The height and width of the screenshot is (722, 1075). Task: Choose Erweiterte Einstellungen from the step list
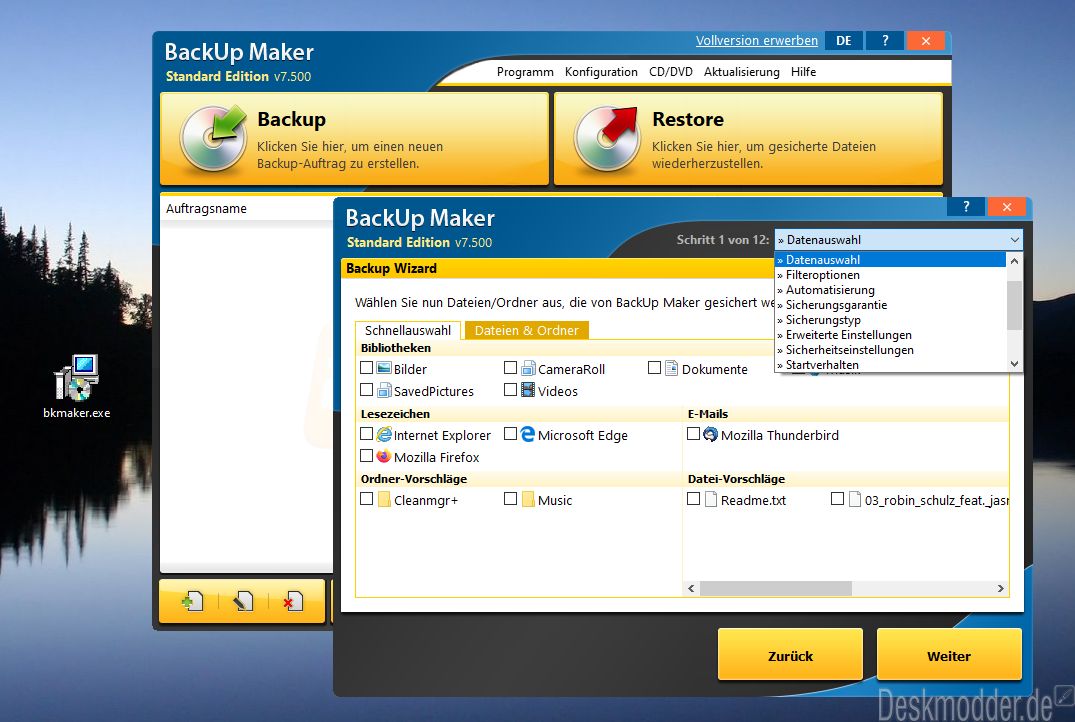[890, 335]
